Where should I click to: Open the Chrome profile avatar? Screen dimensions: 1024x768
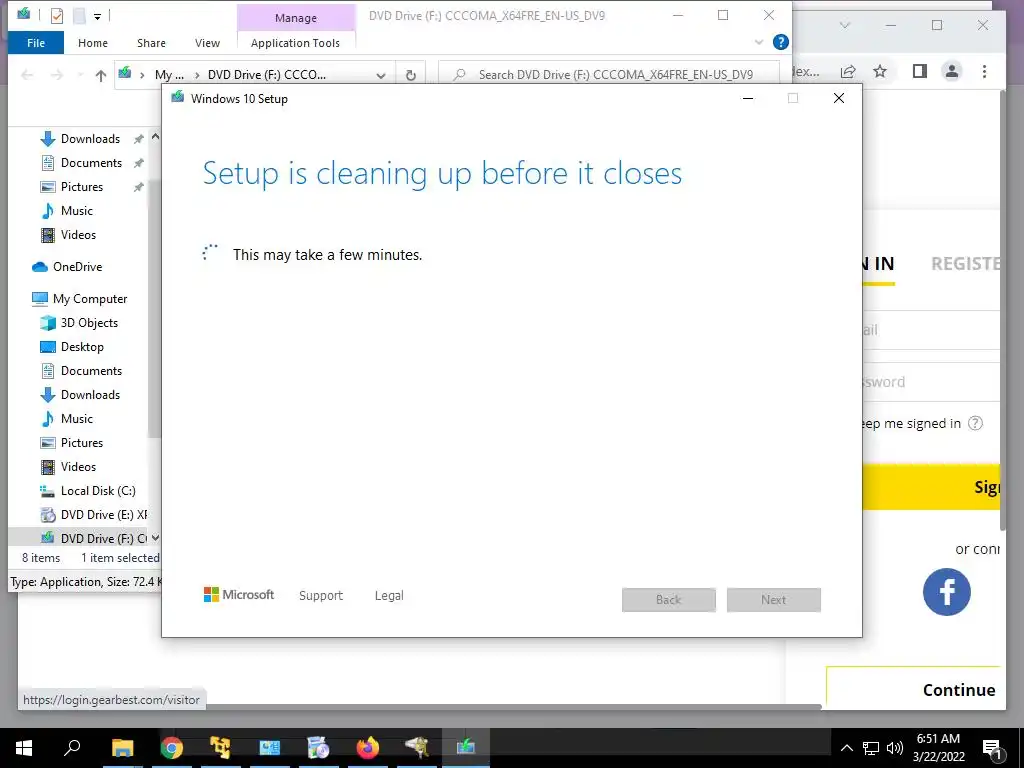[952, 71]
